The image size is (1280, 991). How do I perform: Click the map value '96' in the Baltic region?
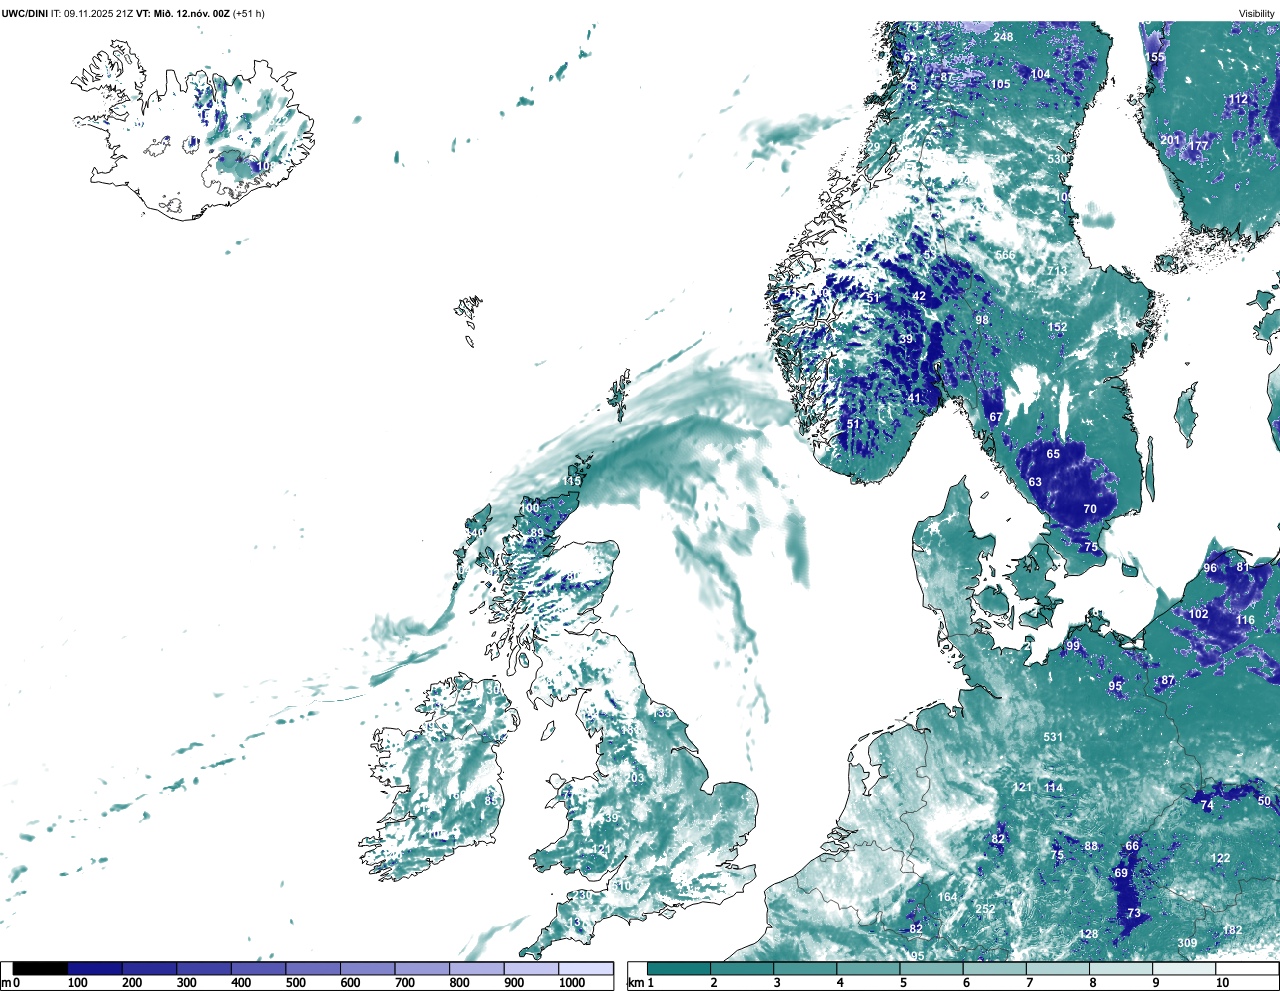(x=1210, y=568)
